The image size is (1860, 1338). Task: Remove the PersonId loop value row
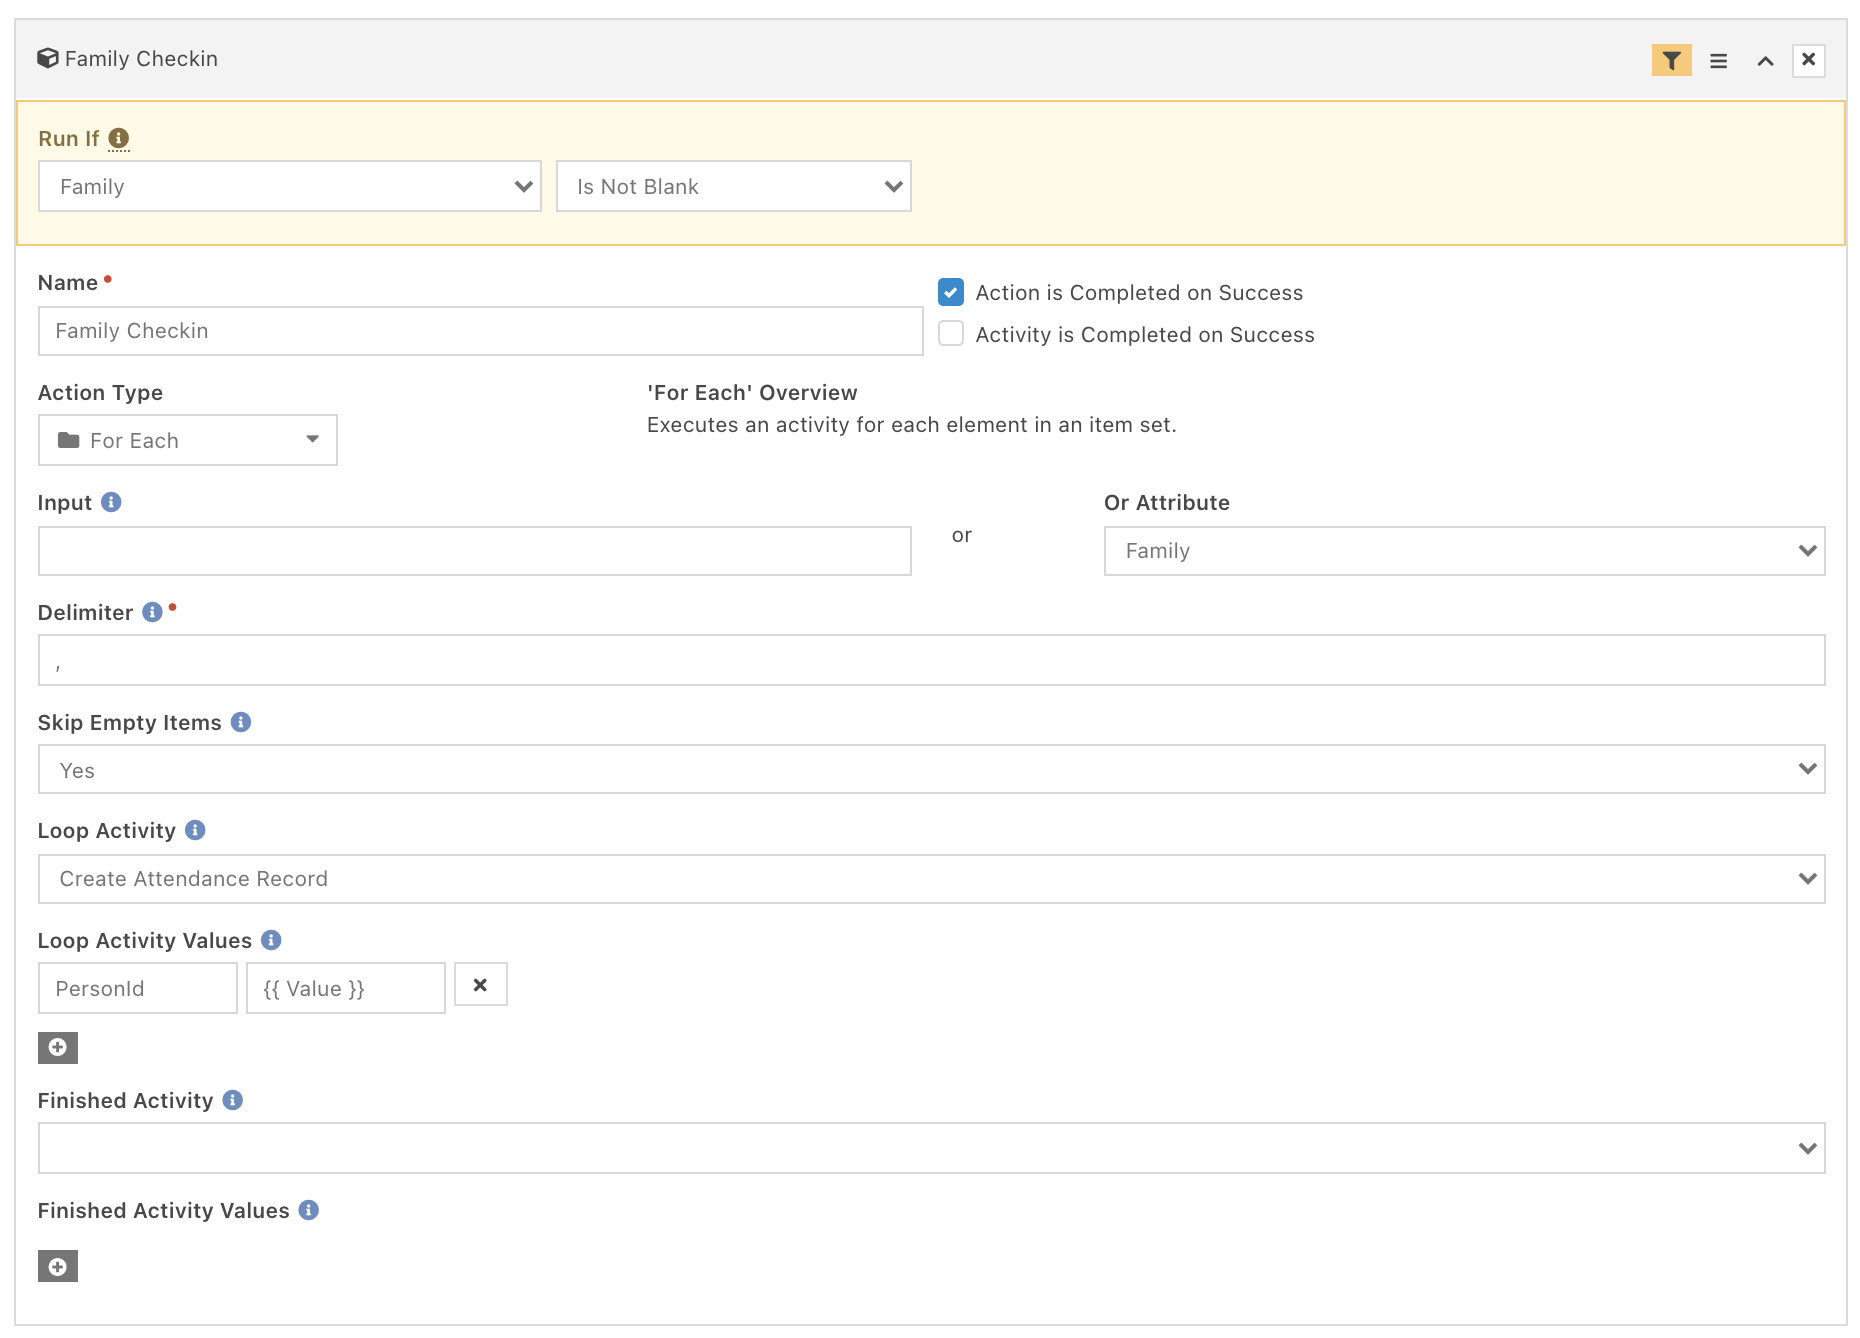[481, 985]
